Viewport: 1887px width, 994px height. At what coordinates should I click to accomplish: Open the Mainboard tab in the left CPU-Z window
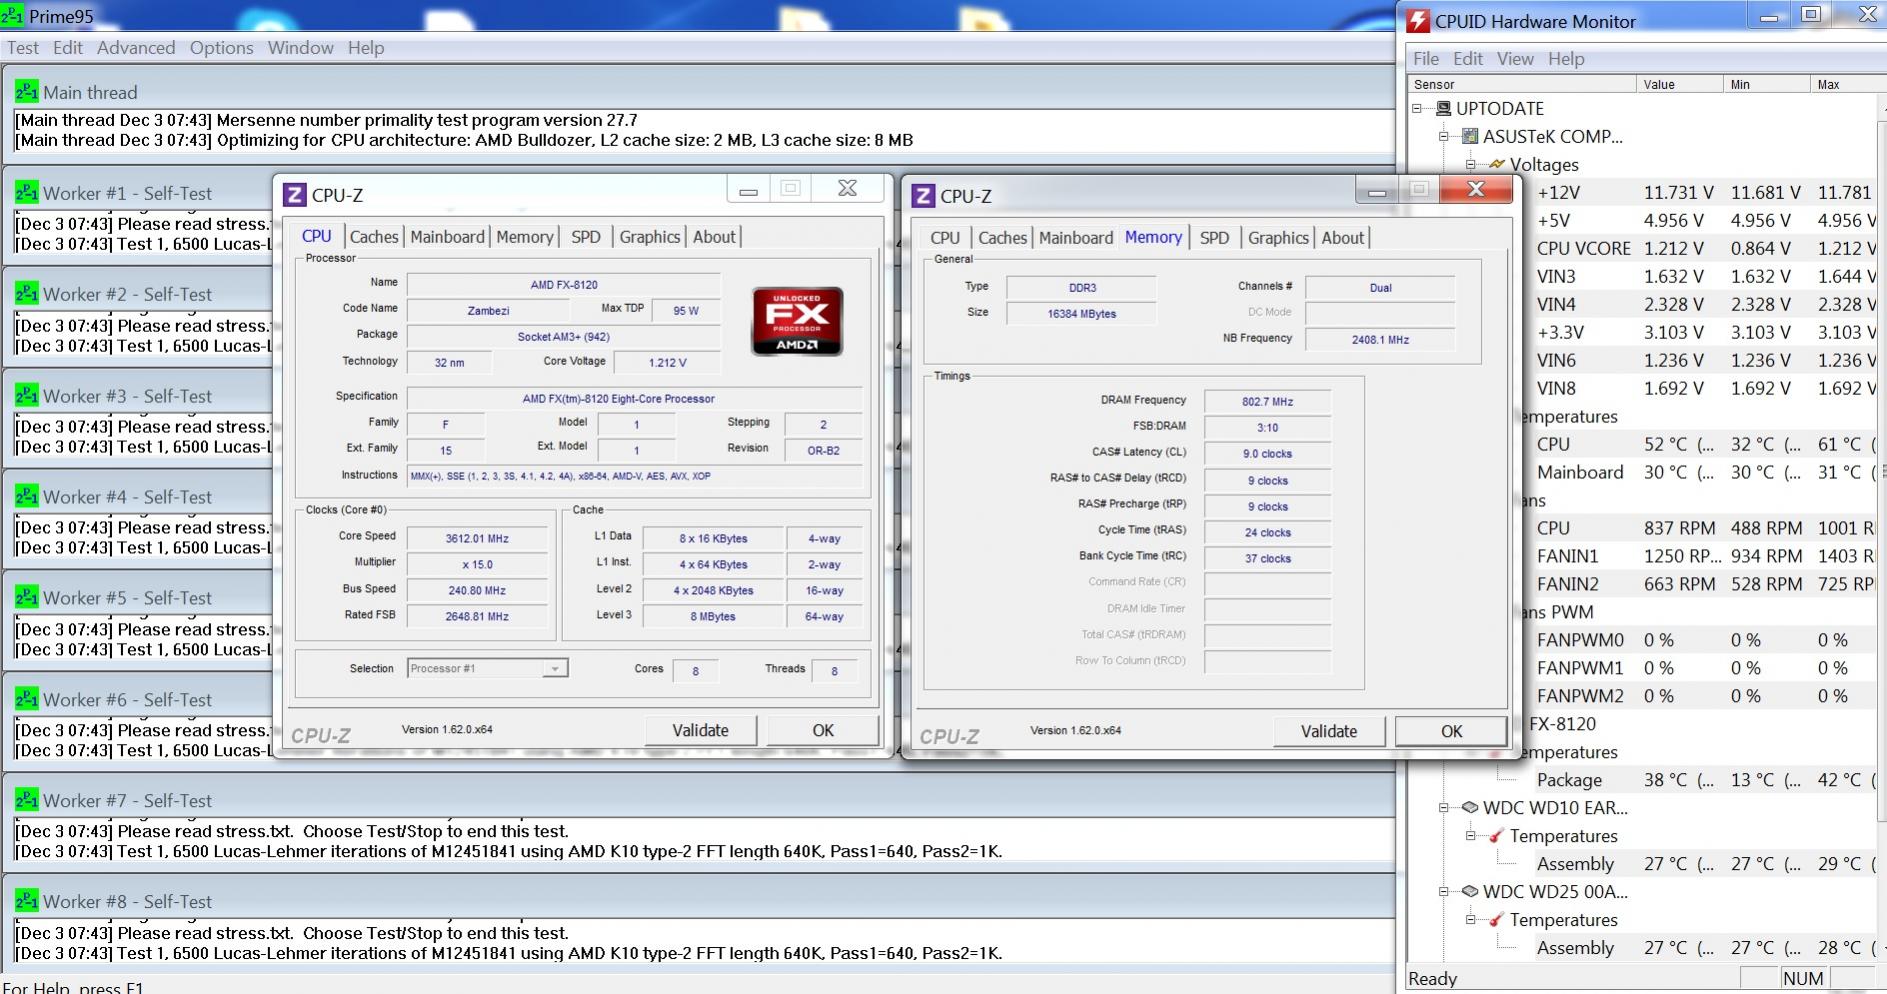pyautogui.click(x=447, y=237)
